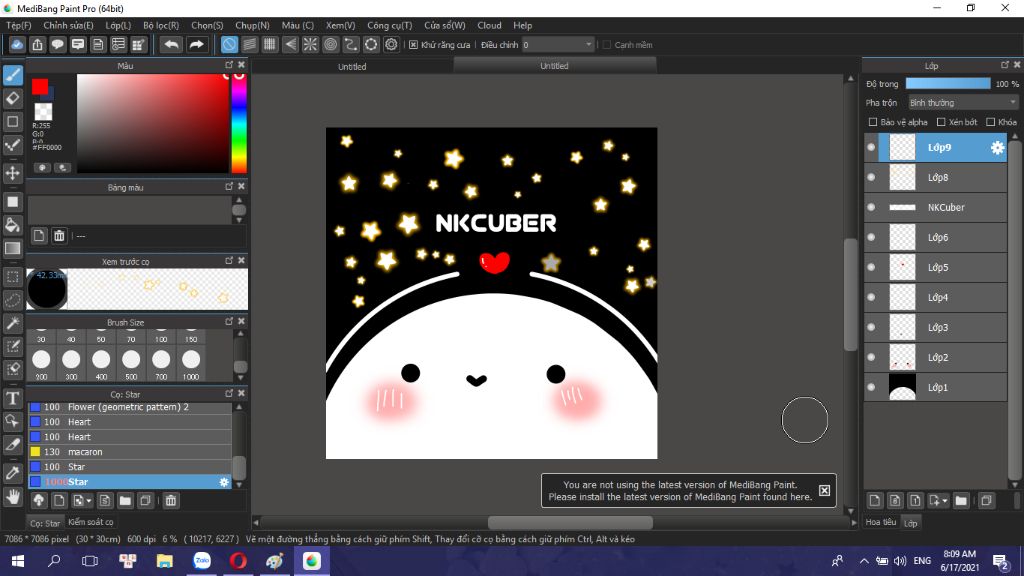Screen dimensions: 1024x576
Task: Enable the Xén bớt checkbox
Action: coord(941,122)
